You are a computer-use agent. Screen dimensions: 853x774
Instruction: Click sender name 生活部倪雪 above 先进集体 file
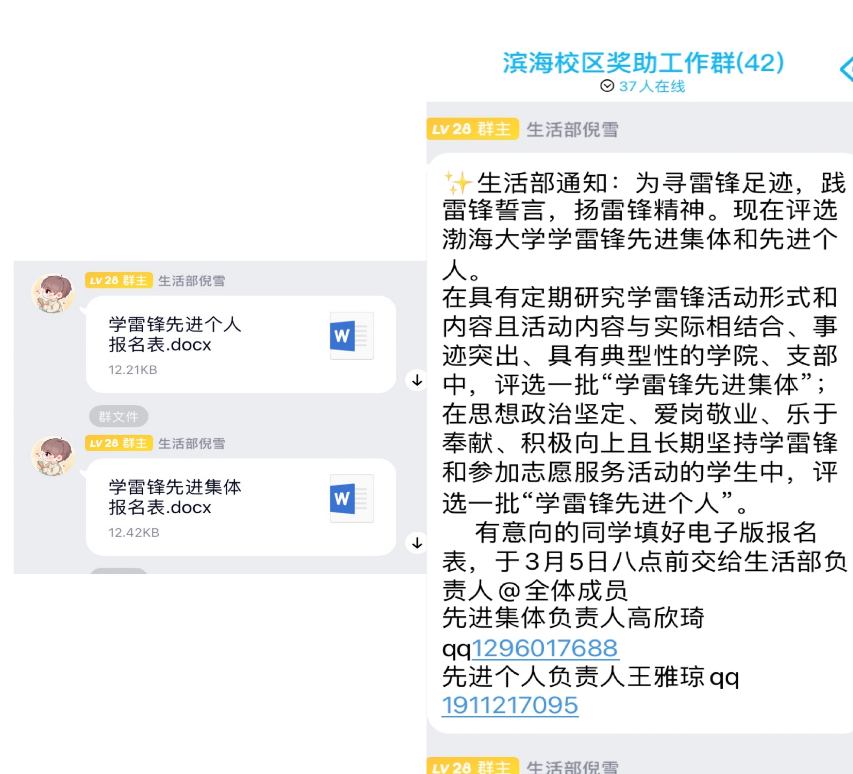click(x=191, y=443)
